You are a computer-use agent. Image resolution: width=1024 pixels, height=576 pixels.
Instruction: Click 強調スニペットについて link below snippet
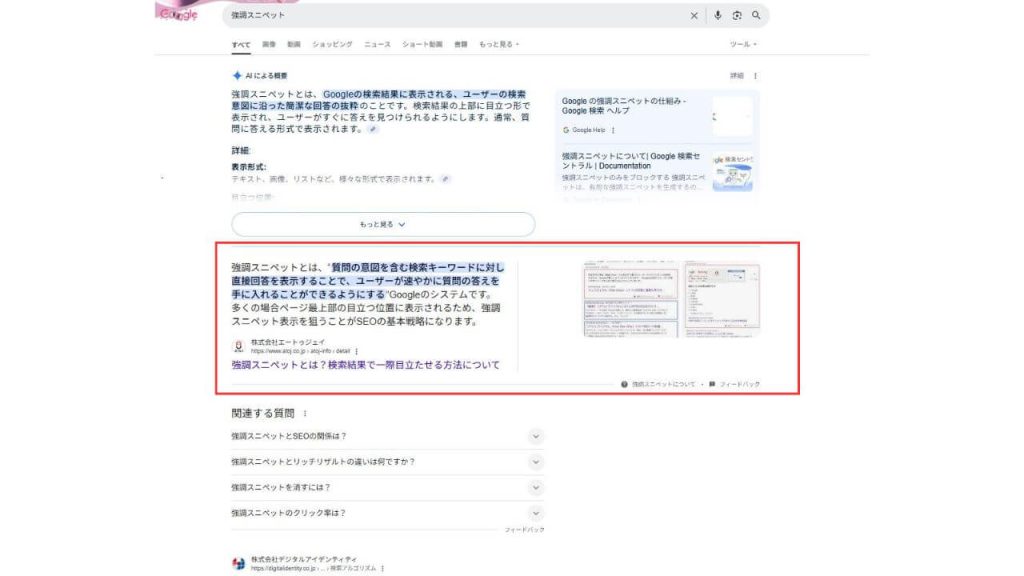point(664,384)
